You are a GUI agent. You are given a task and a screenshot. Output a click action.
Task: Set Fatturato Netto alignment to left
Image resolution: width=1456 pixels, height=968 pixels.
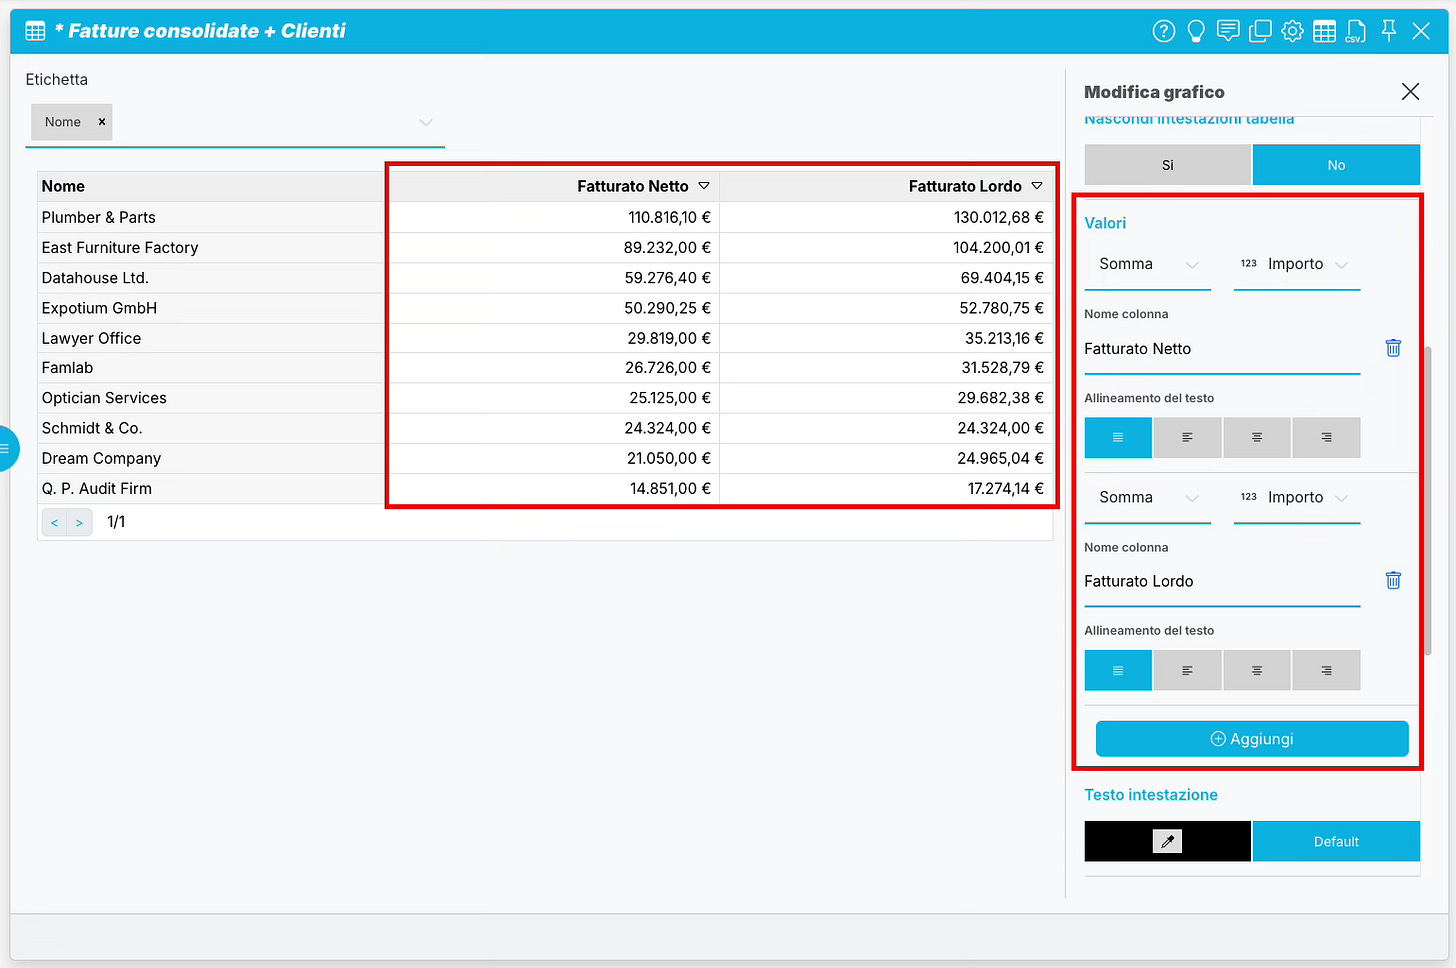(x=1187, y=437)
